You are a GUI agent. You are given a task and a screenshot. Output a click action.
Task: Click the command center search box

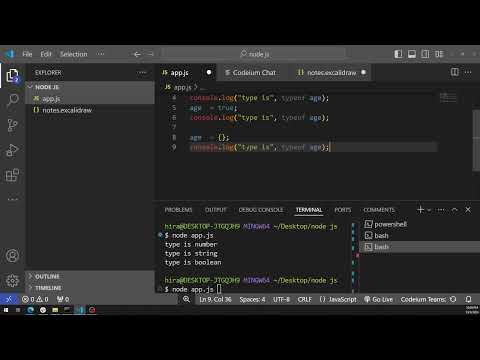[254, 54]
